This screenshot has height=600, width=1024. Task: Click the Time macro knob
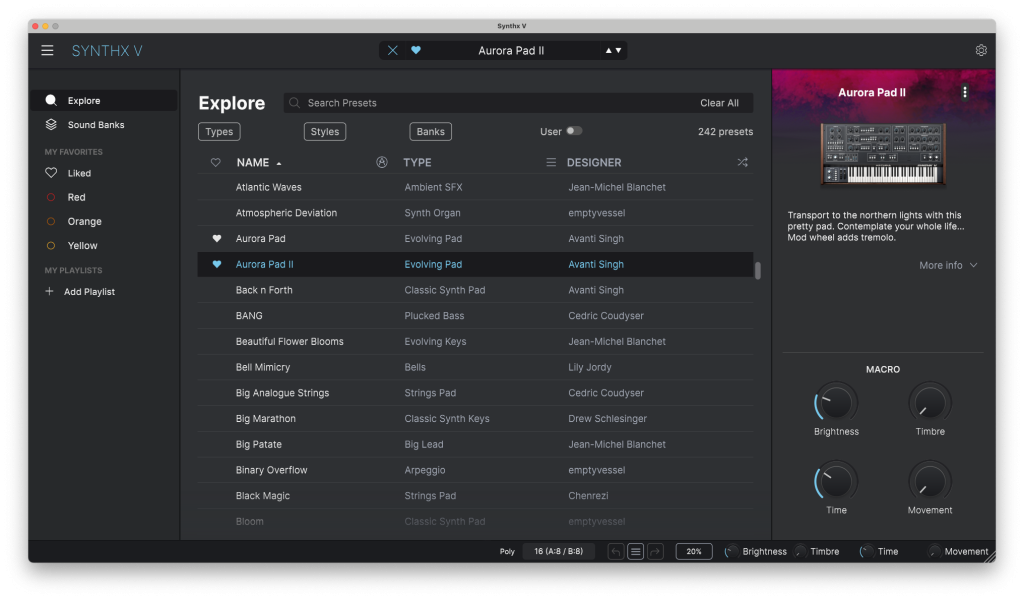point(836,481)
